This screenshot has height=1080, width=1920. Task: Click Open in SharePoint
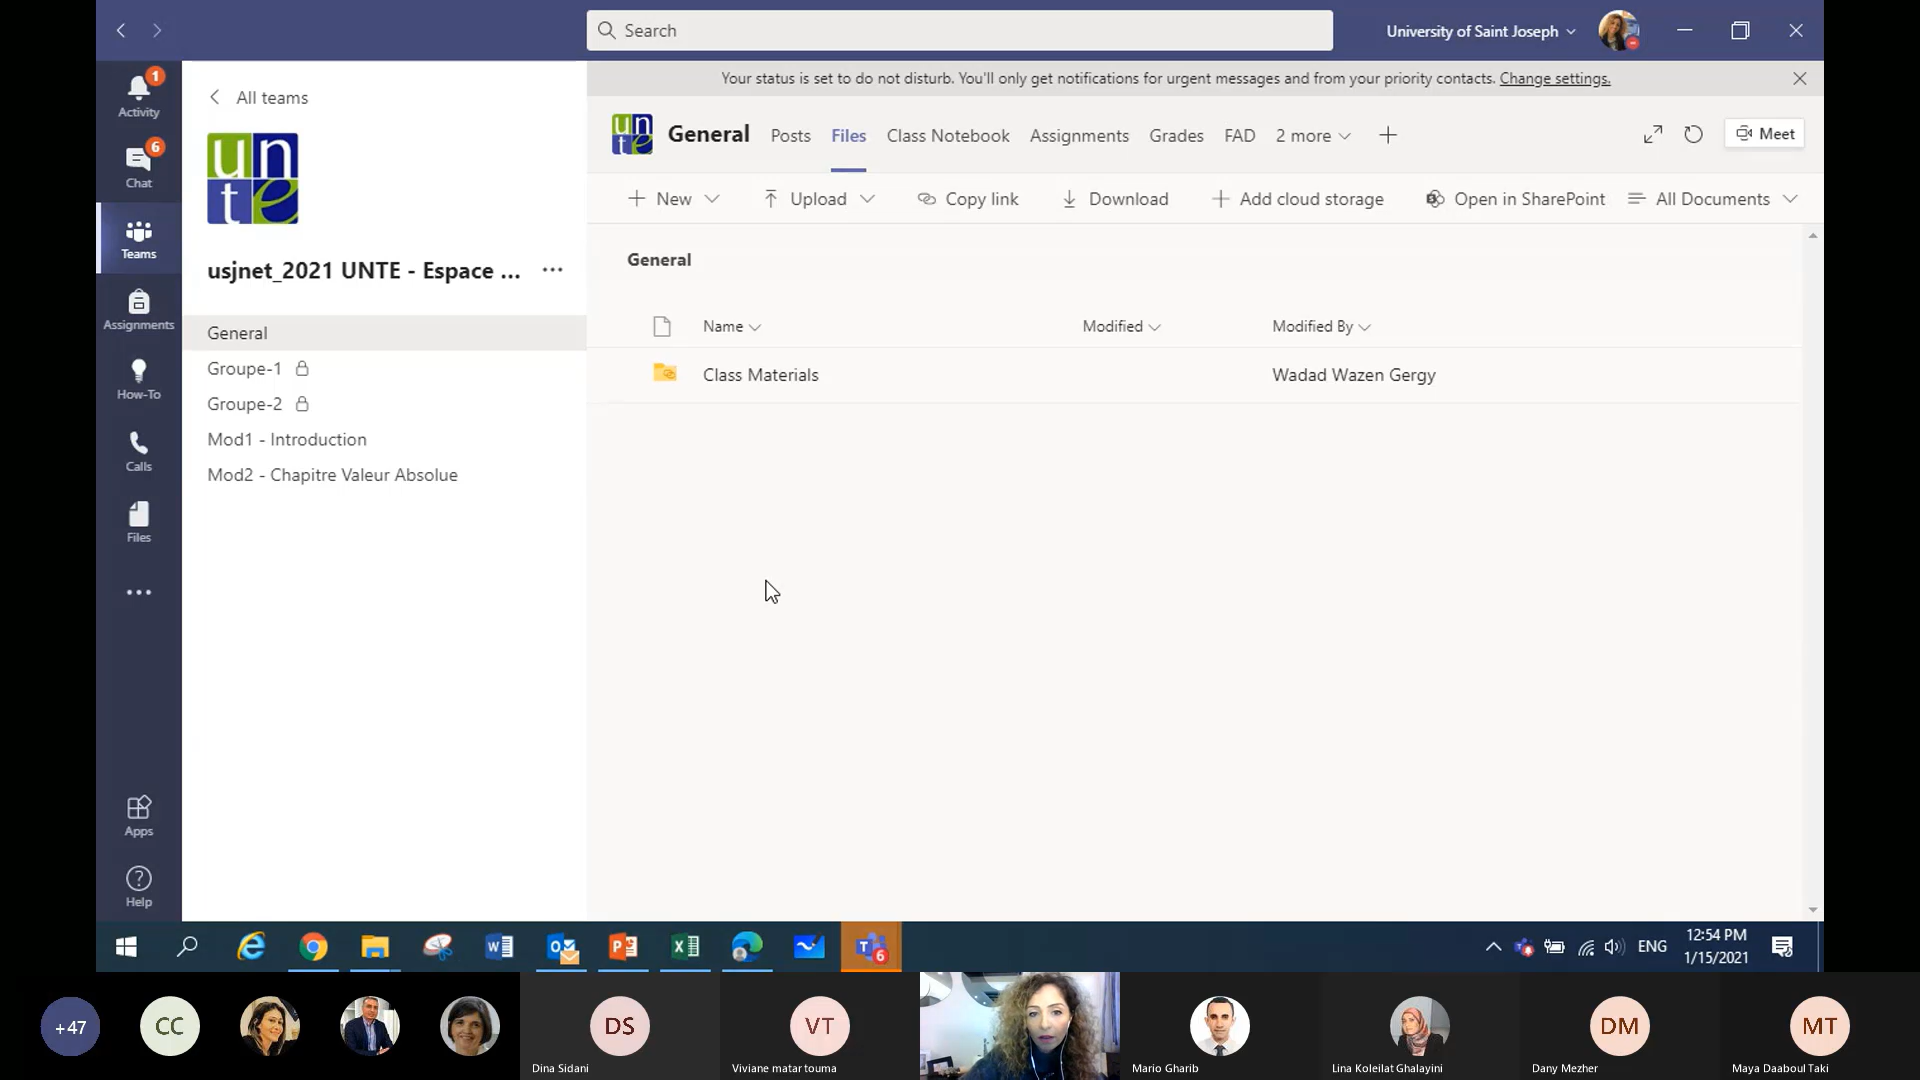1515,199
